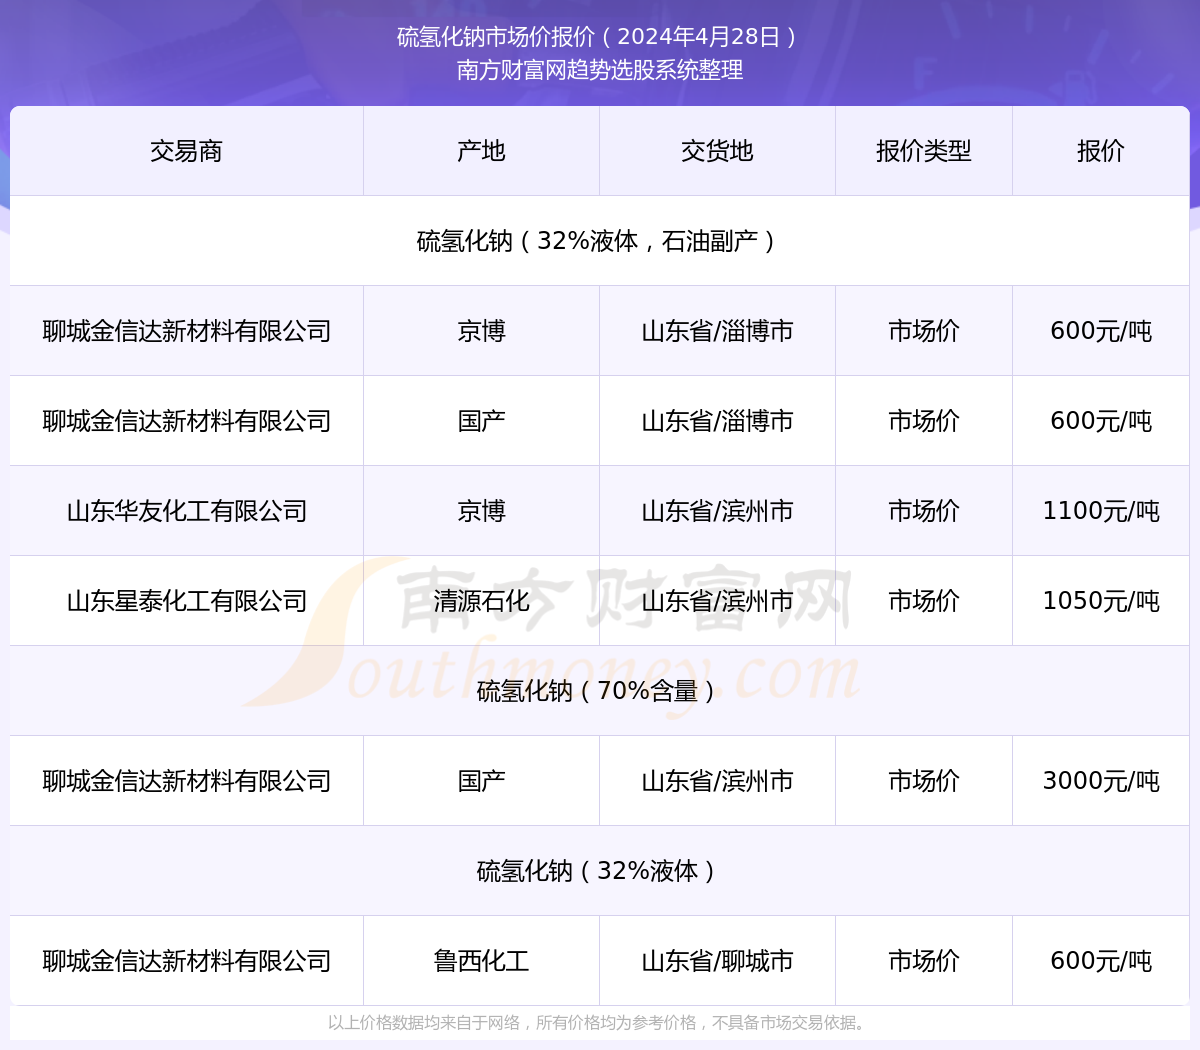Click the 报价类型 column header

tap(924, 151)
